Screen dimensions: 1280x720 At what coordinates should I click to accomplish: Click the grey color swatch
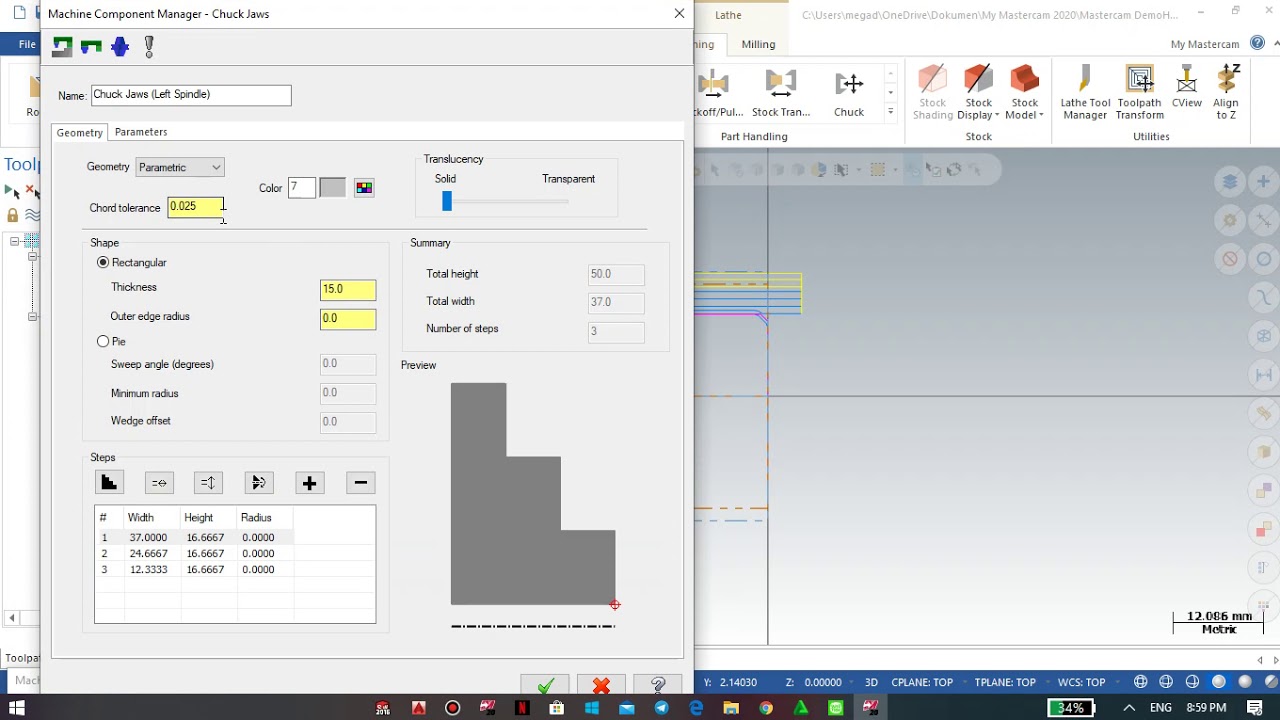click(332, 188)
